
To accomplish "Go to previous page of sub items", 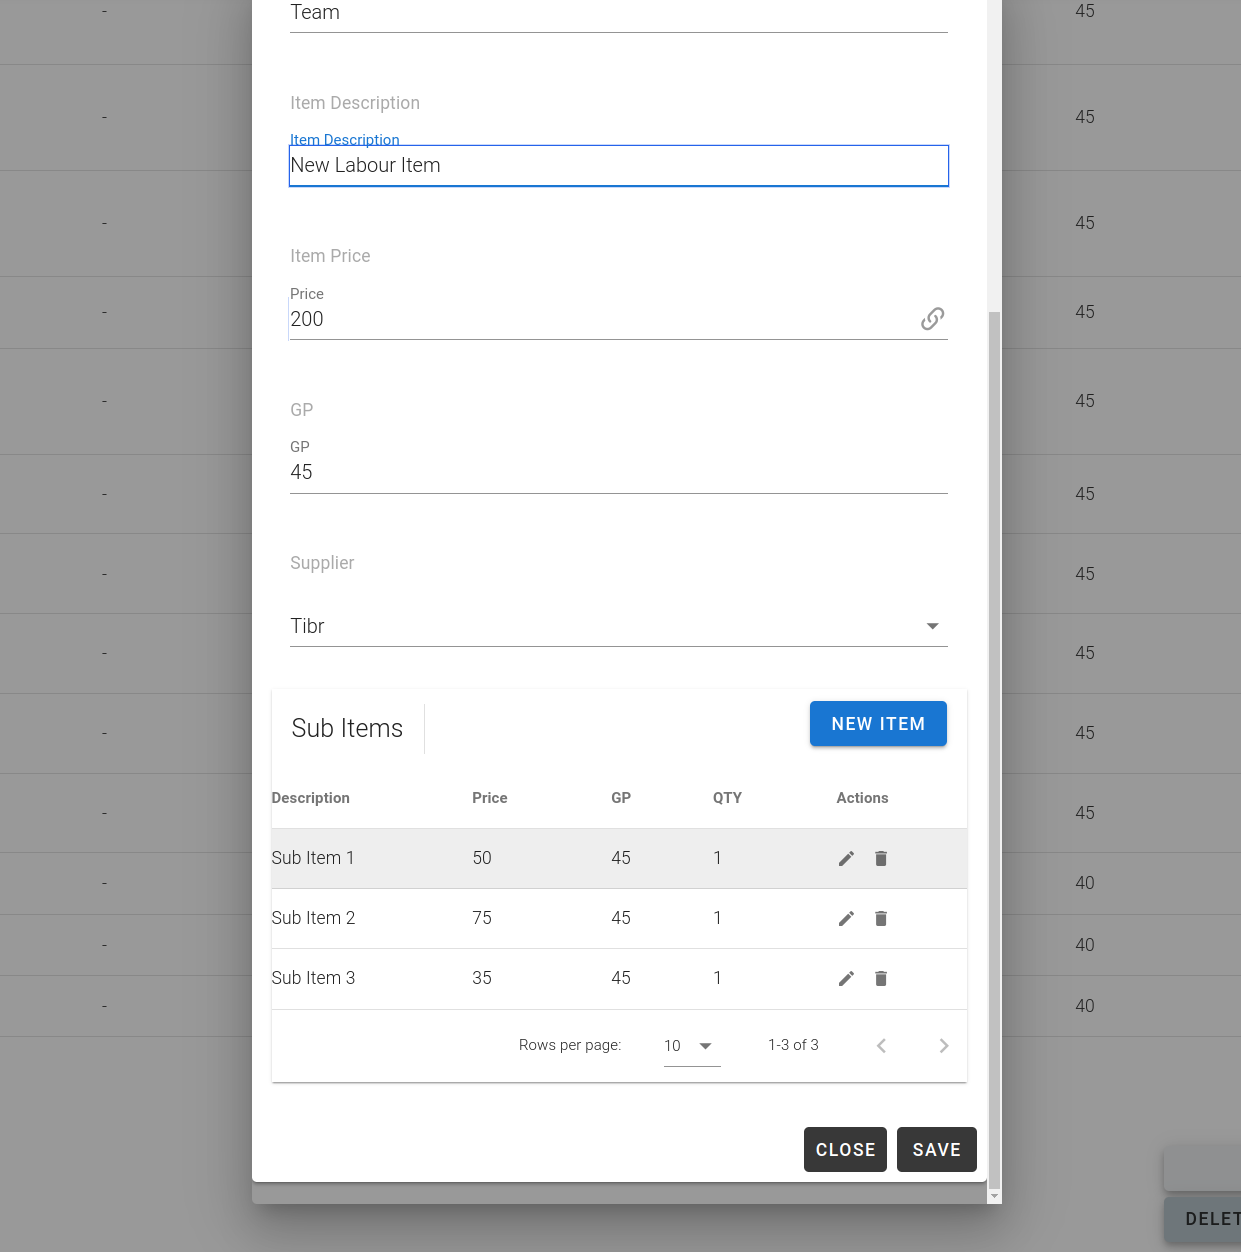I will (881, 1046).
